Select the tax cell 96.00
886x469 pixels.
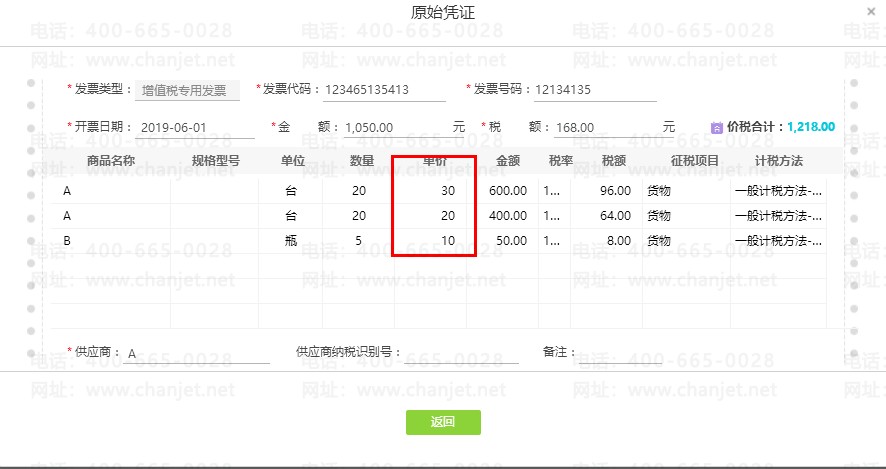606,191
